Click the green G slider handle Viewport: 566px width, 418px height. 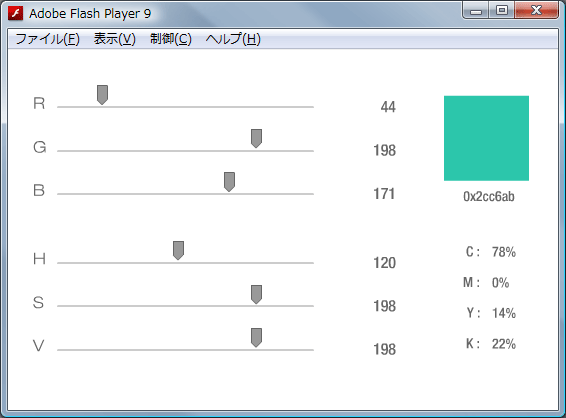[256, 139]
